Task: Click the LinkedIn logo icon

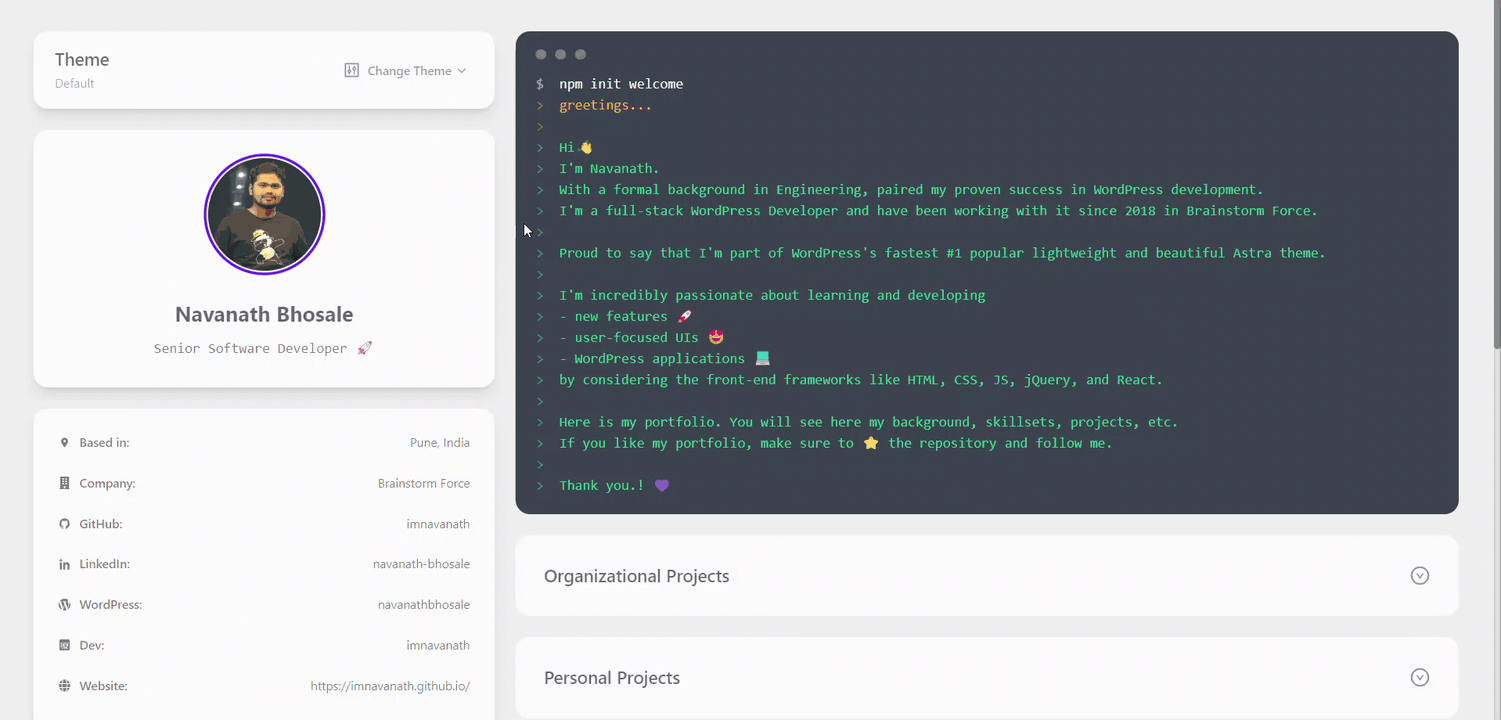Action: click(x=64, y=565)
